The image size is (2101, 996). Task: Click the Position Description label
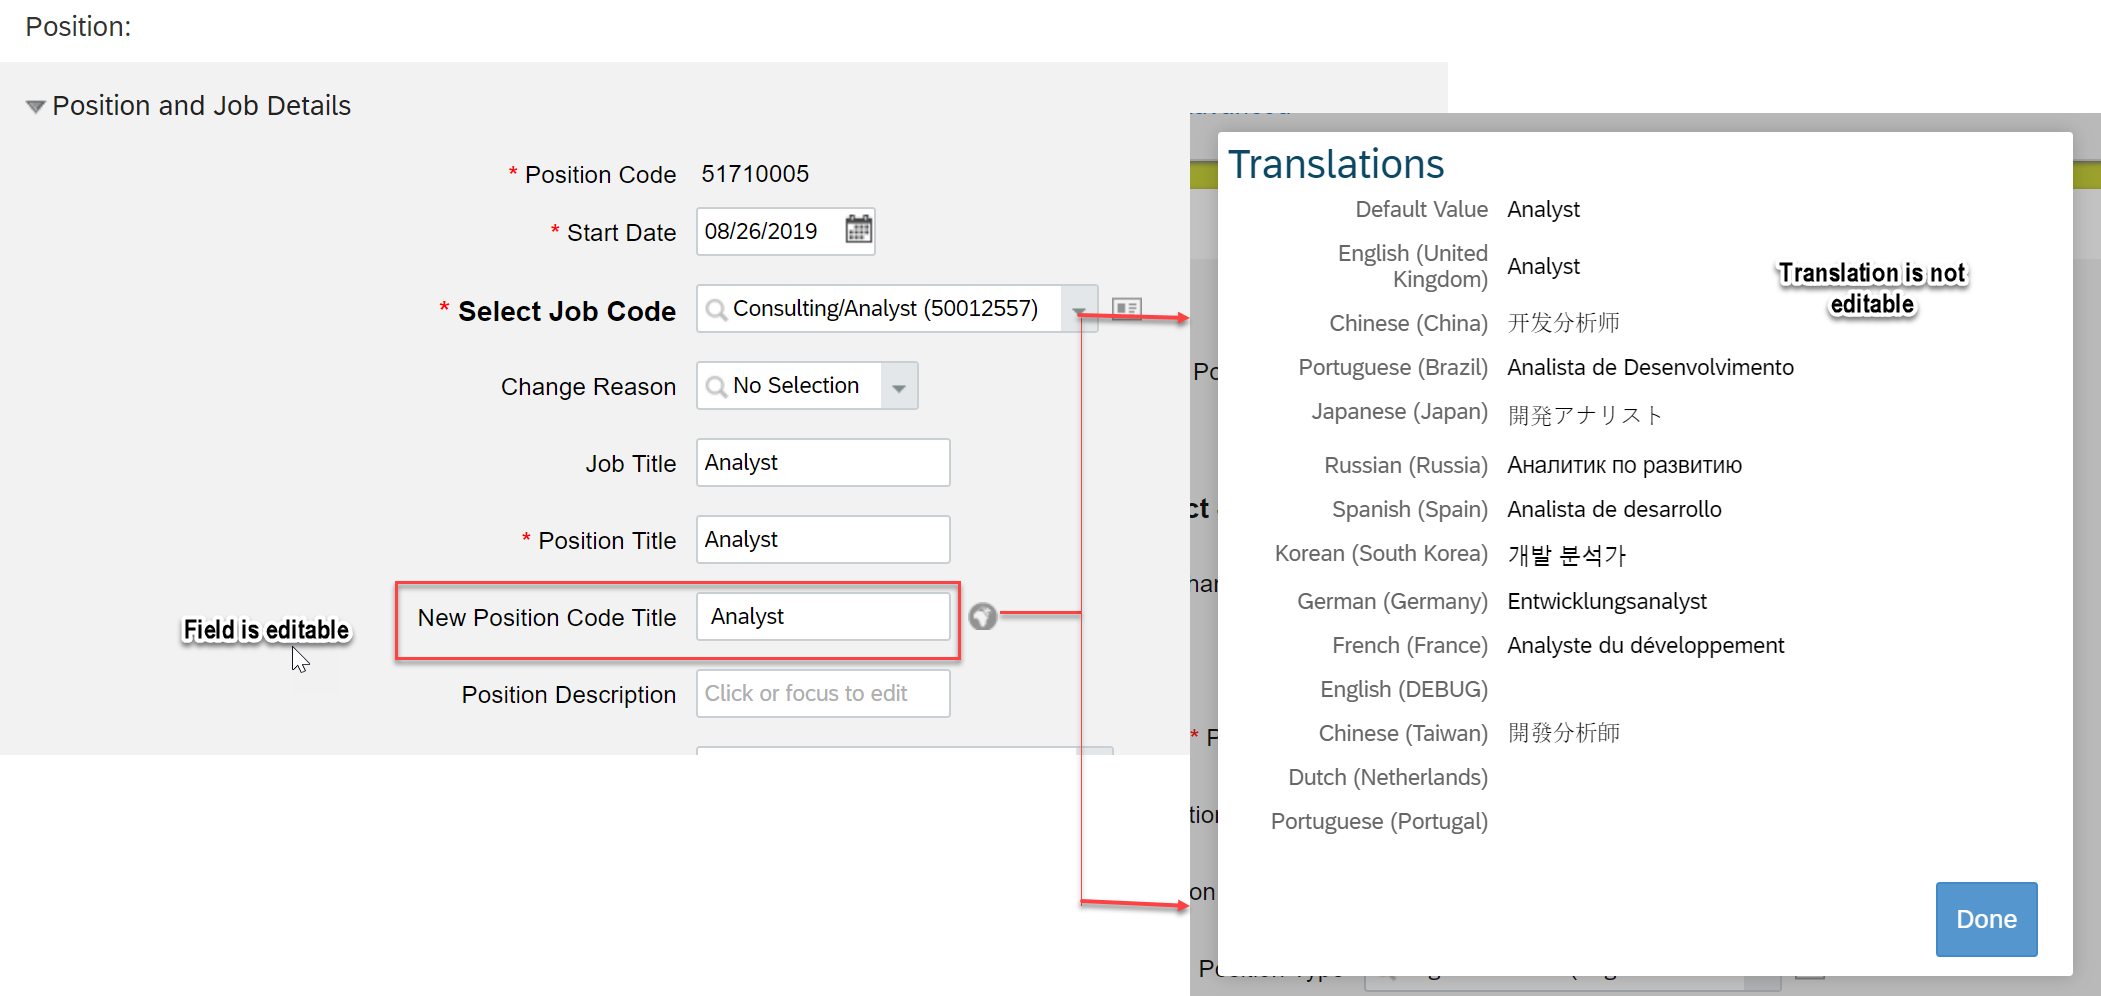pos(569,695)
